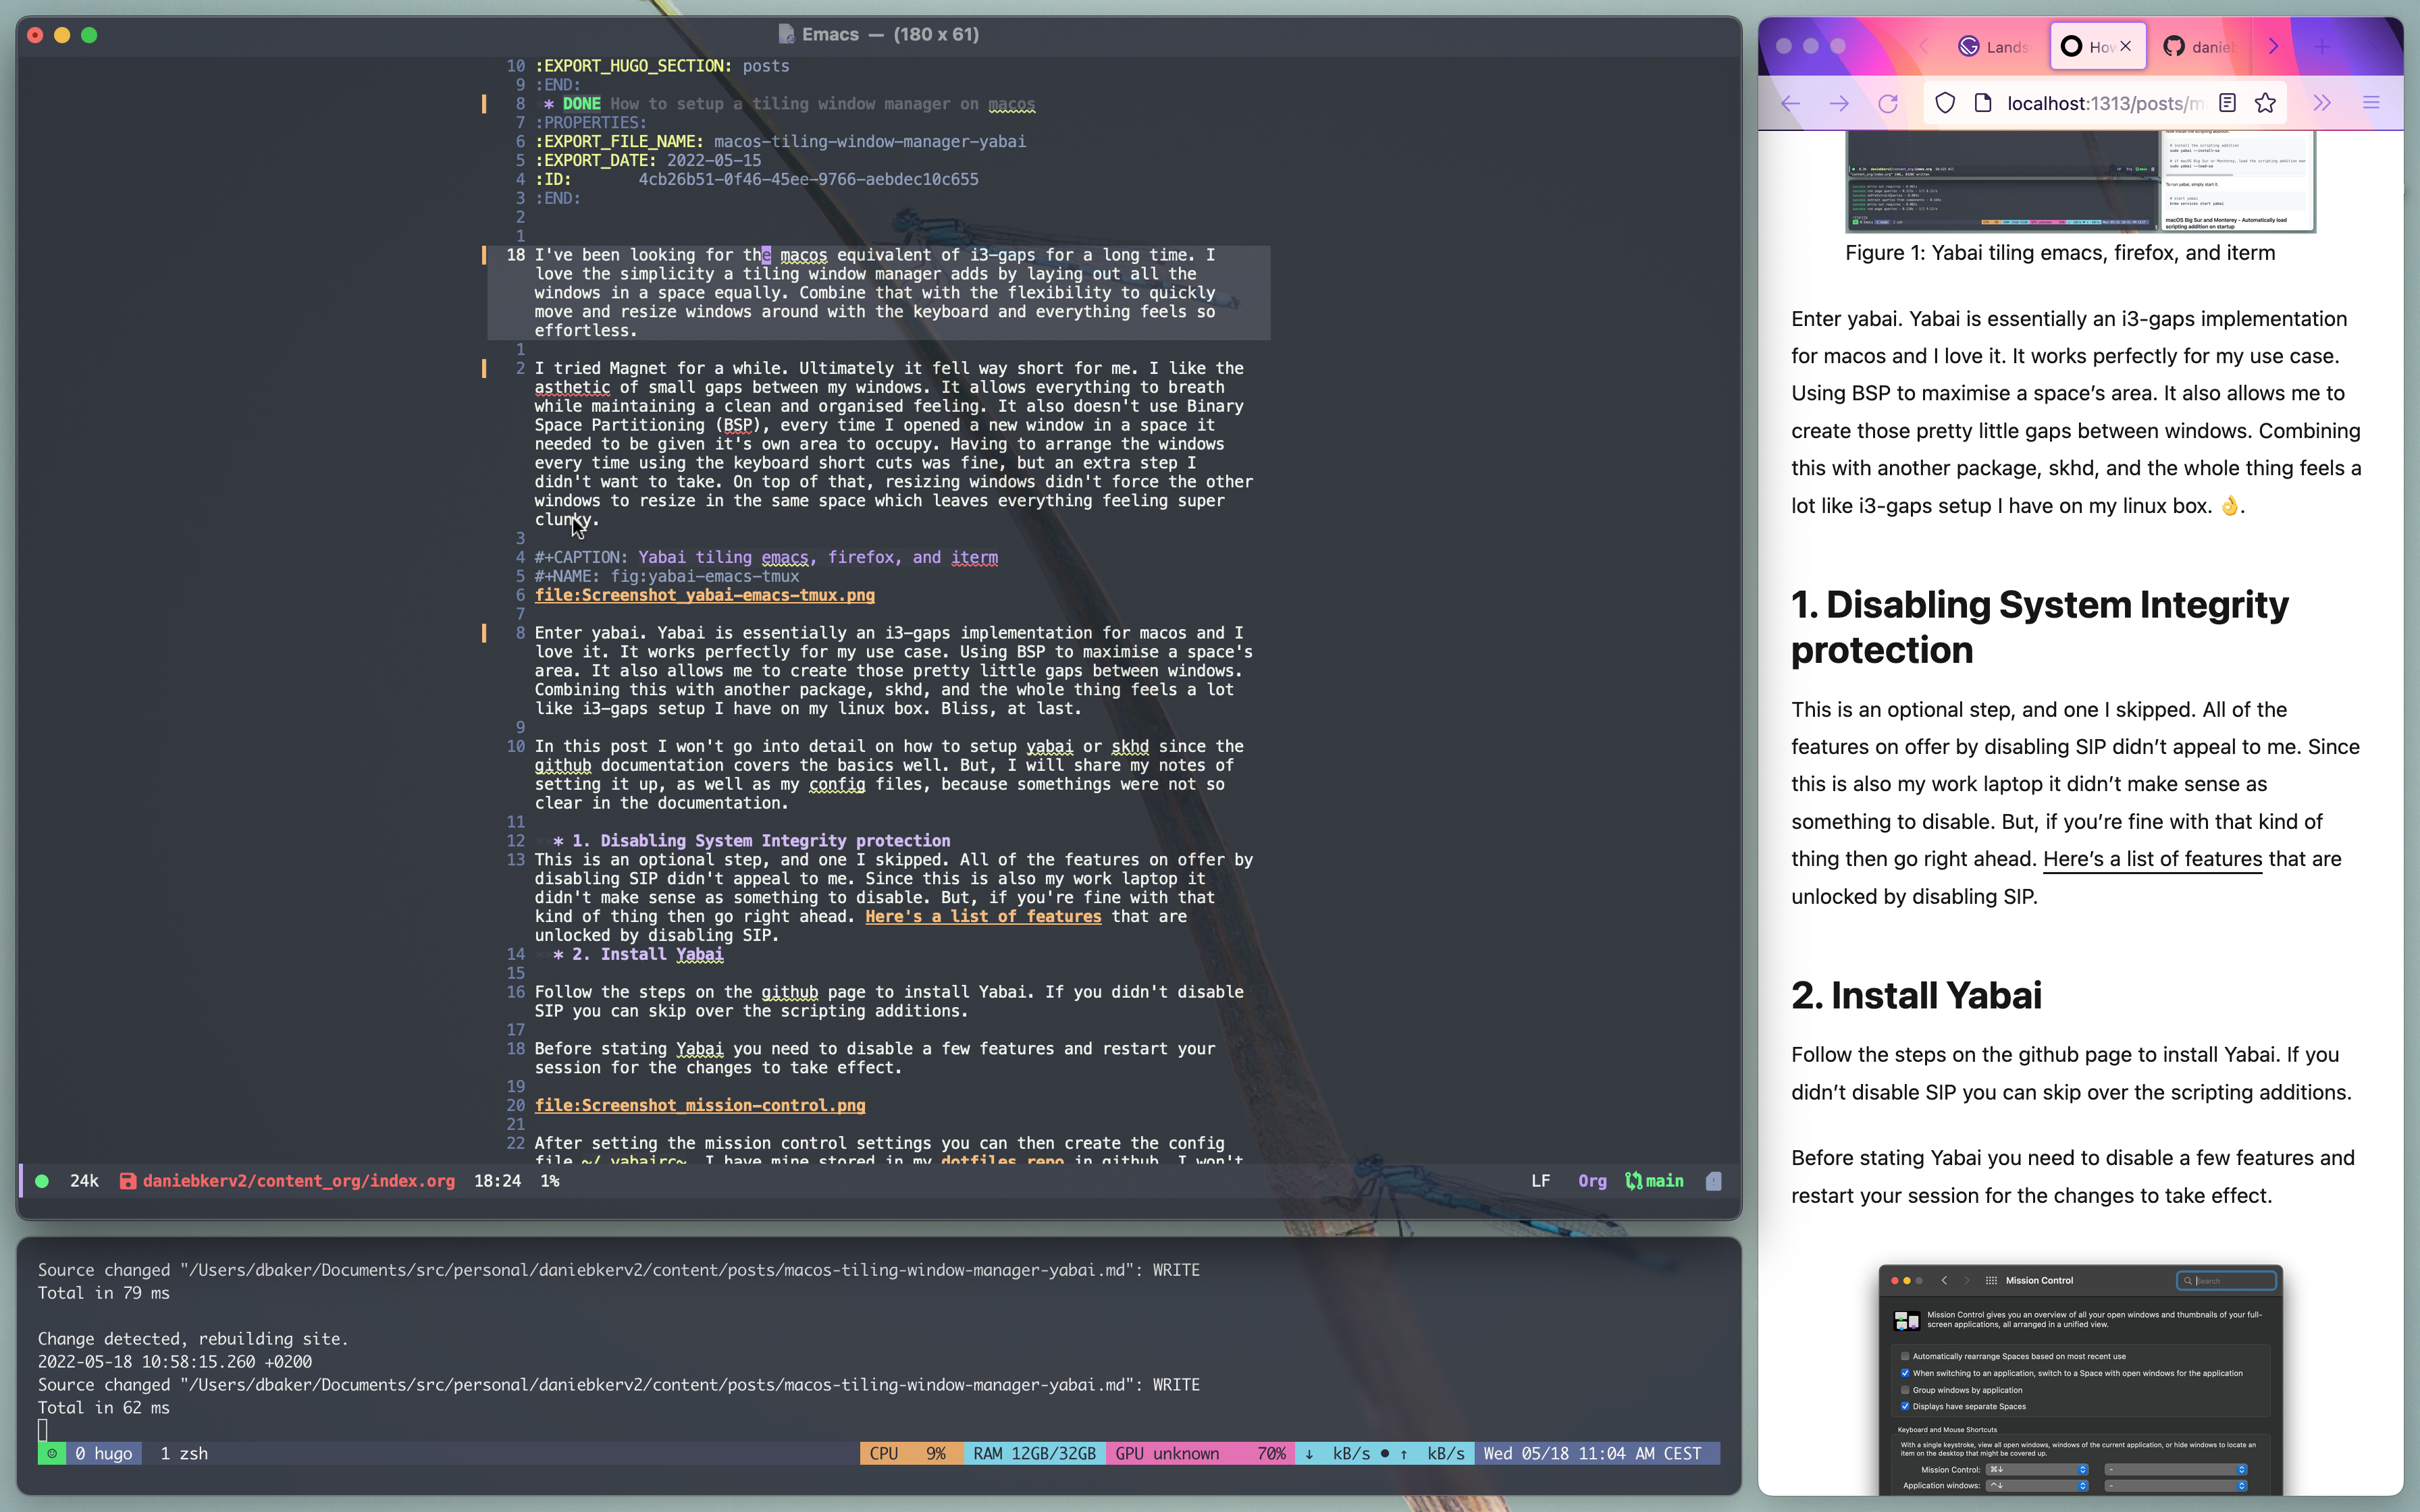Switch to the 'Lands' Gatsby tab
The height and width of the screenshot is (1512, 2420).
coord(1993,46)
